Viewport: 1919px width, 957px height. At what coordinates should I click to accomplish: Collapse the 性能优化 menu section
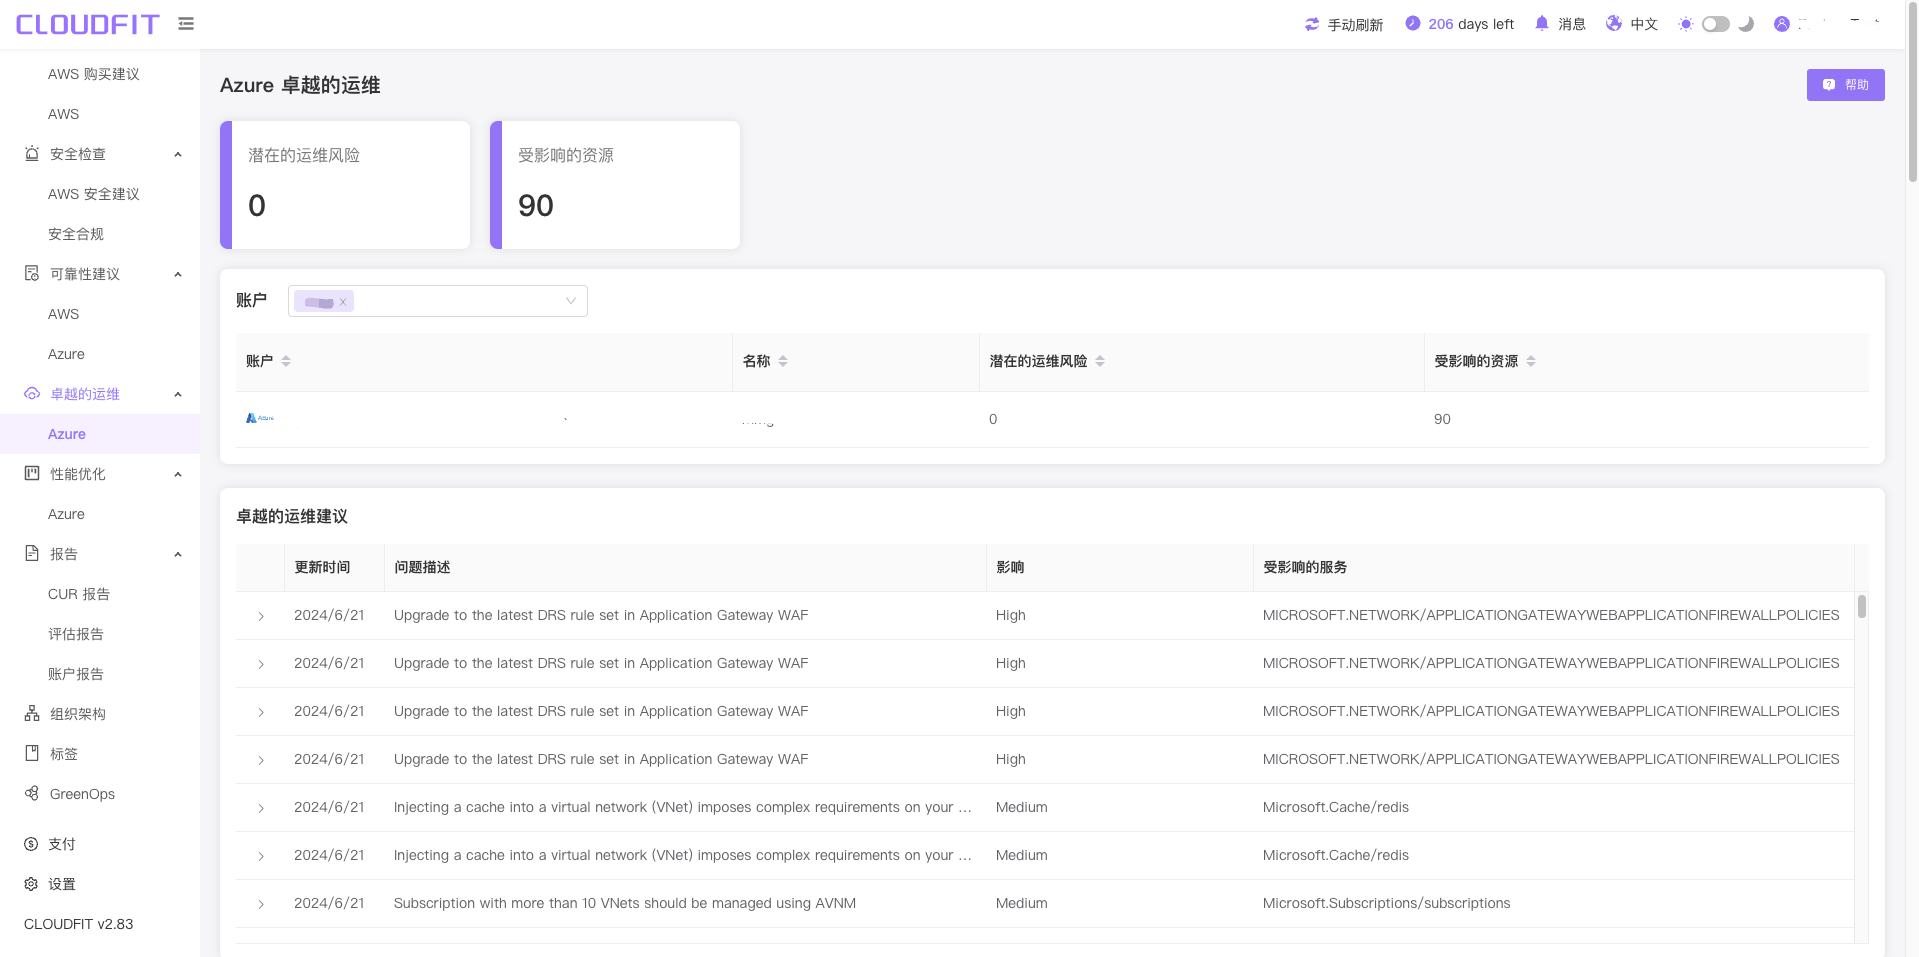178,474
